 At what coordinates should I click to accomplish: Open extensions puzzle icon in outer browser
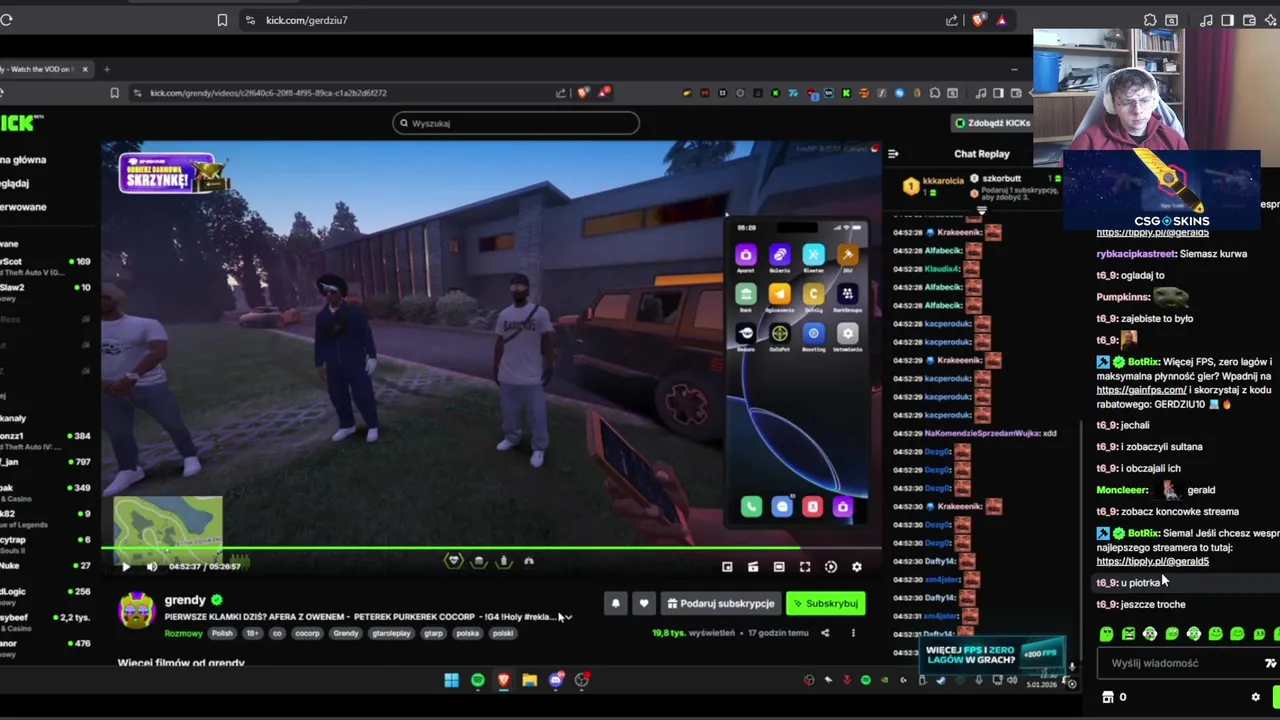(1150, 20)
